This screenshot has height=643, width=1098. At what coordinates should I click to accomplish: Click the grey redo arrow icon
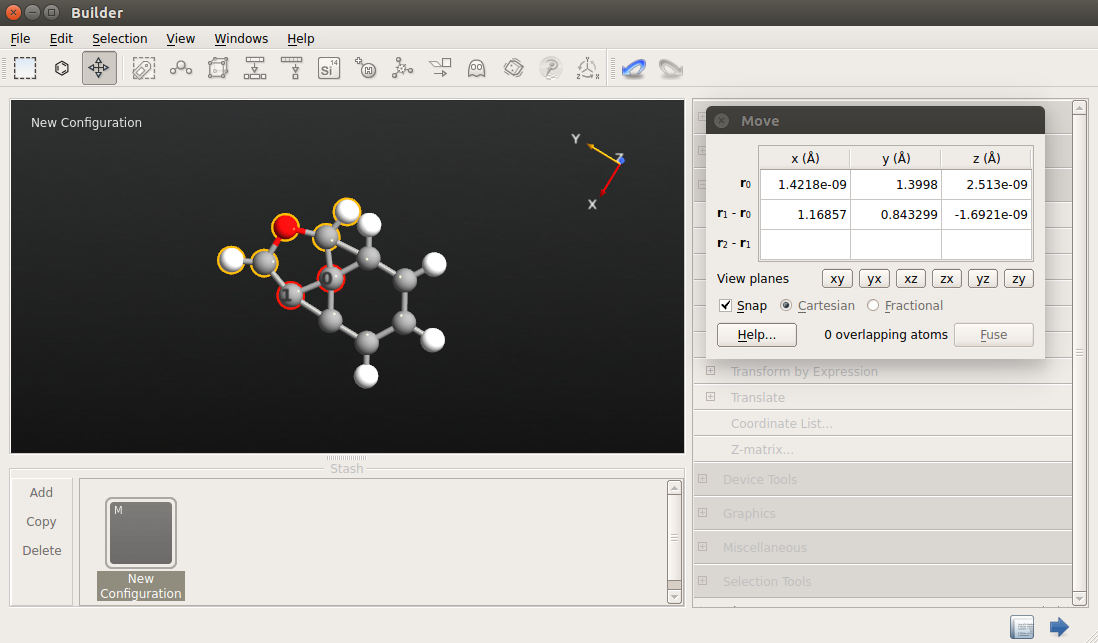[671, 68]
